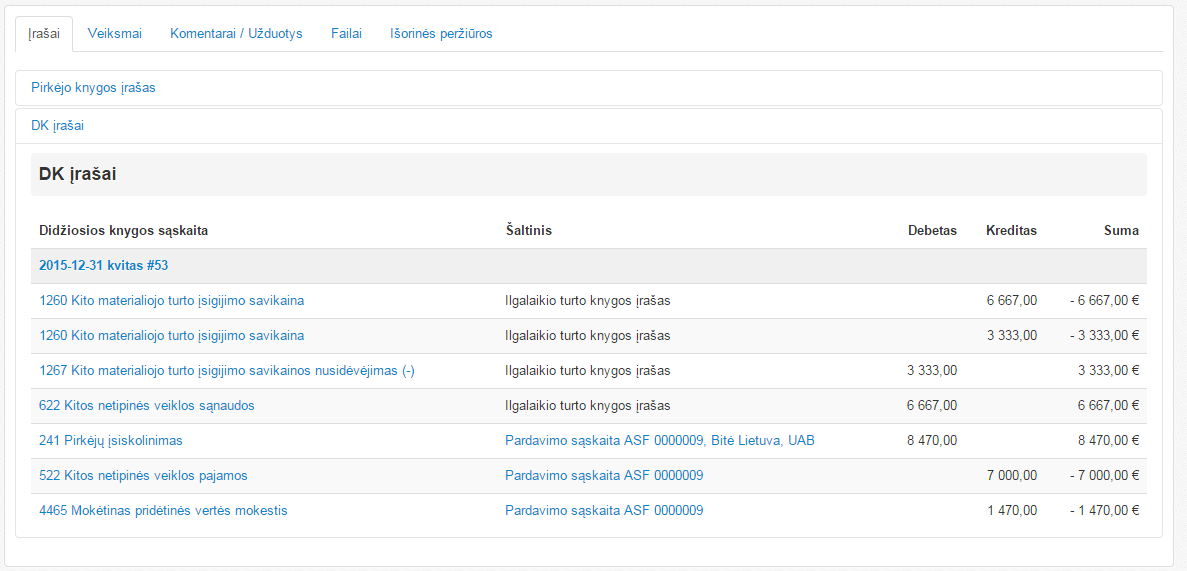The image size is (1187, 571).
Task: Click 522 Kitos netipinės veiklos pajamos
Action: [x=143, y=475]
